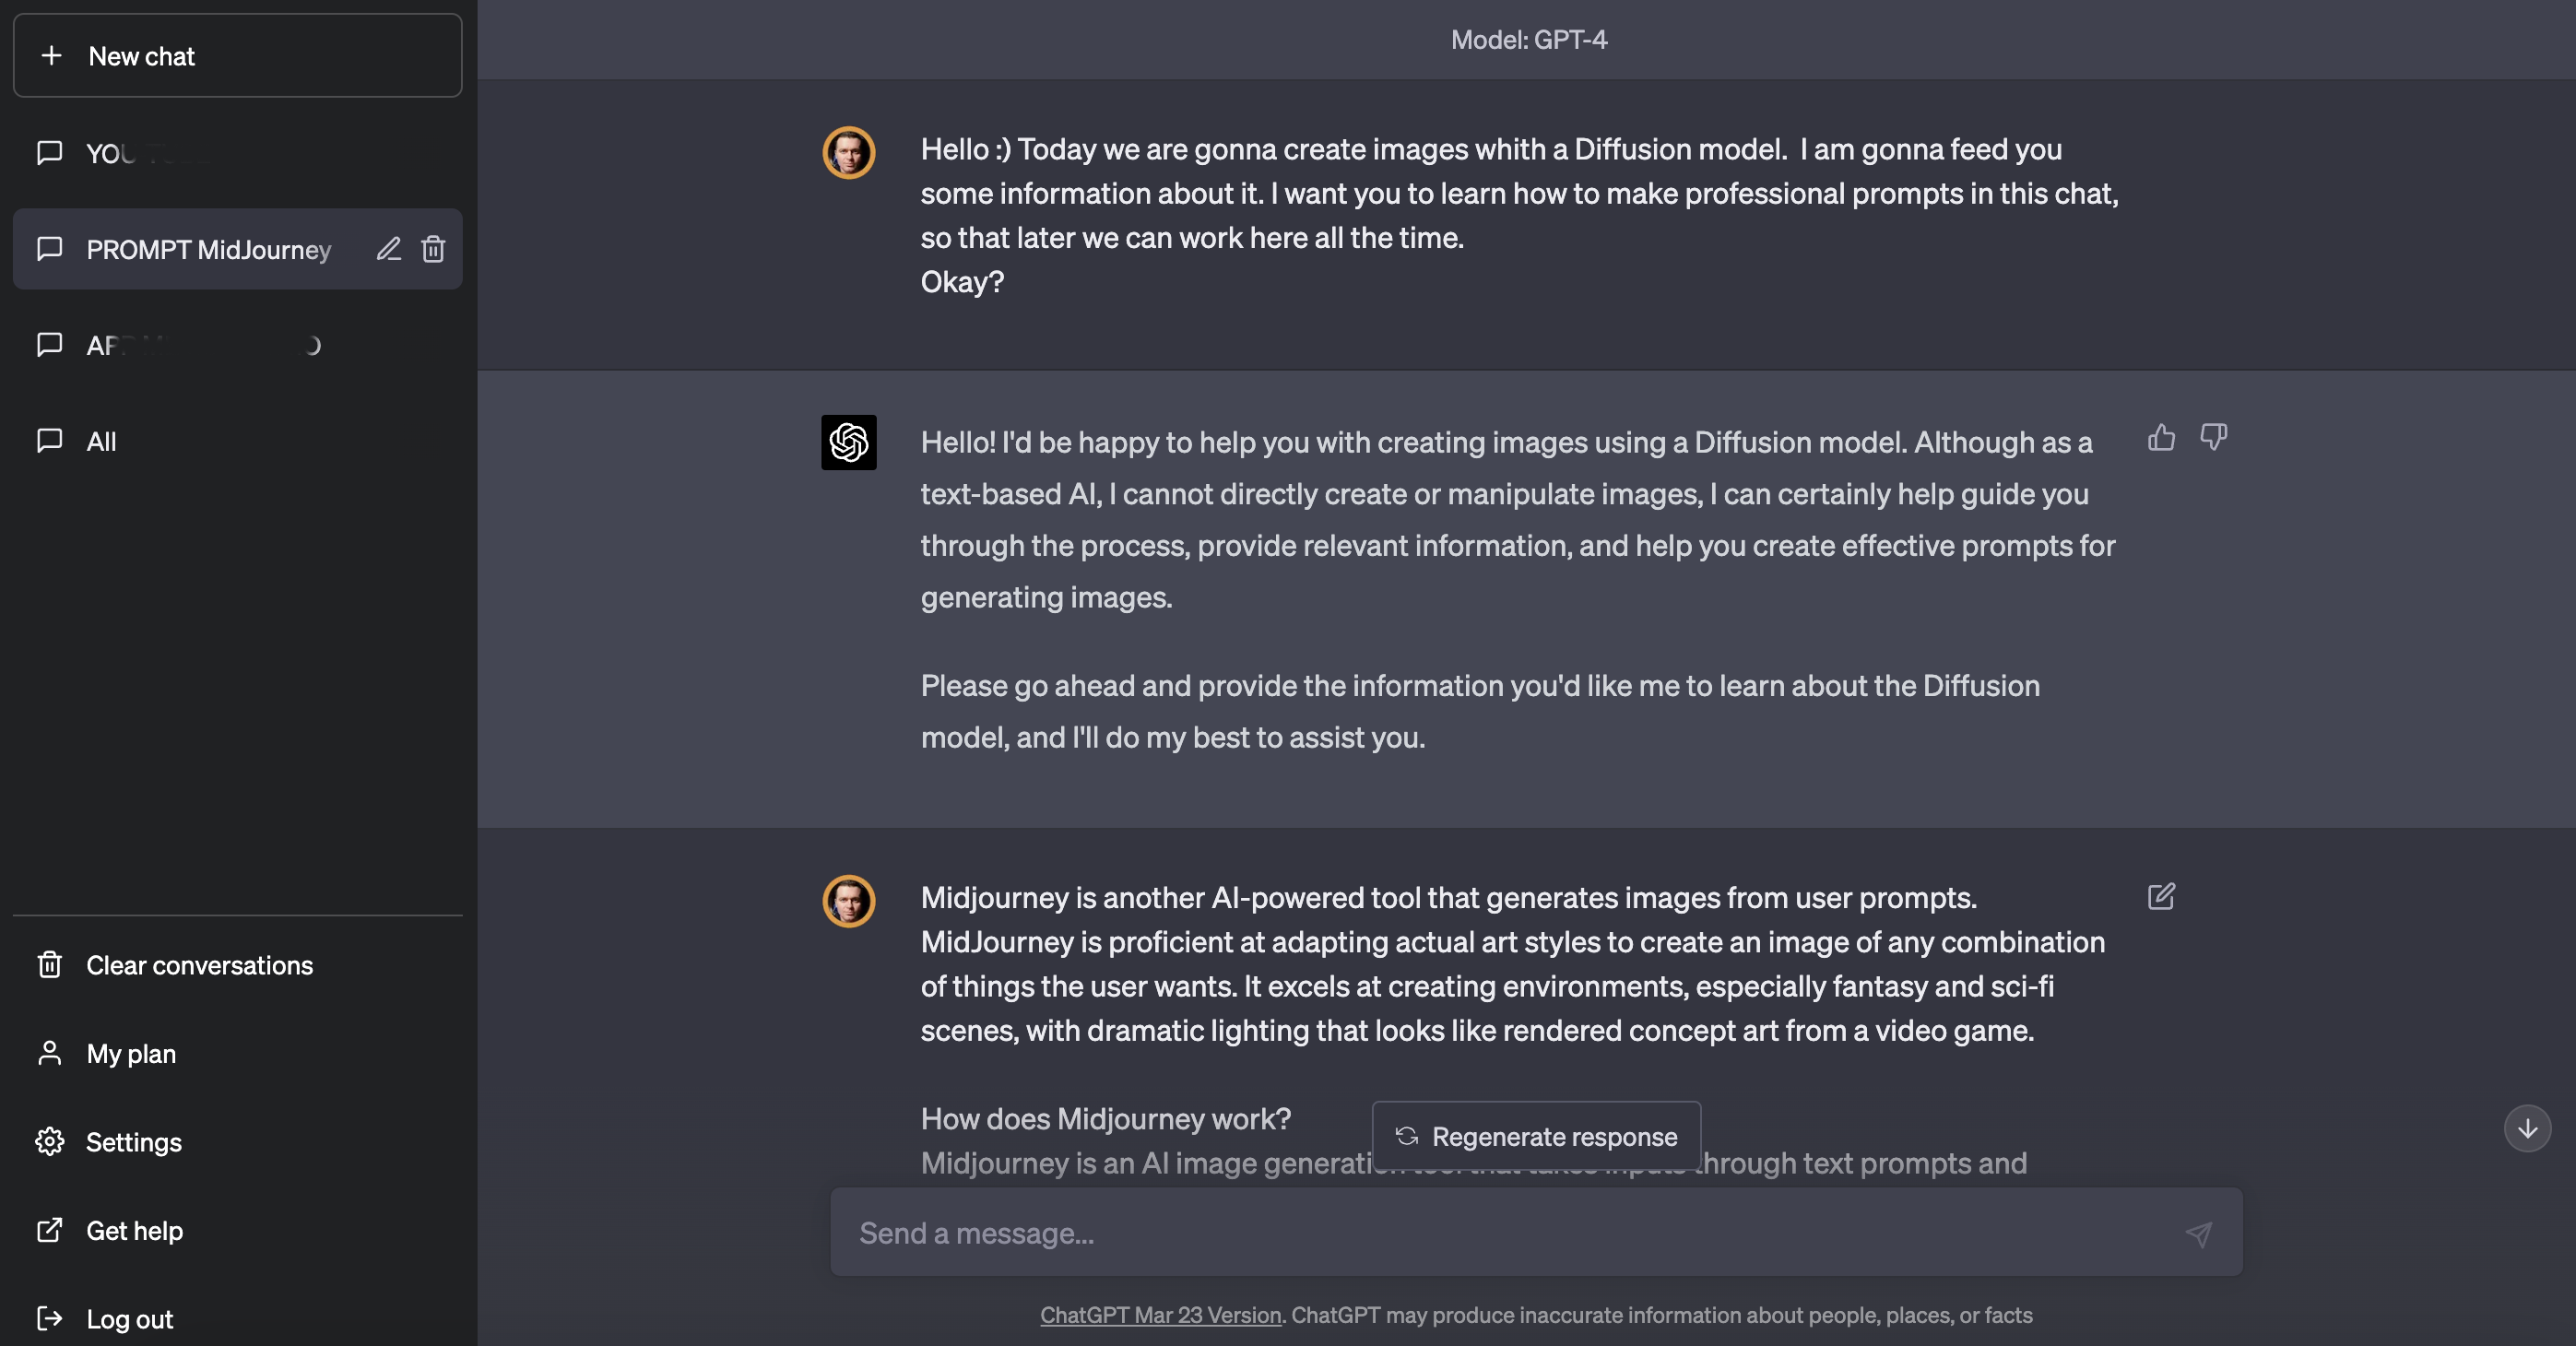This screenshot has height=1346, width=2576.
Task: Log out of the account
Action: point(129,1319)
